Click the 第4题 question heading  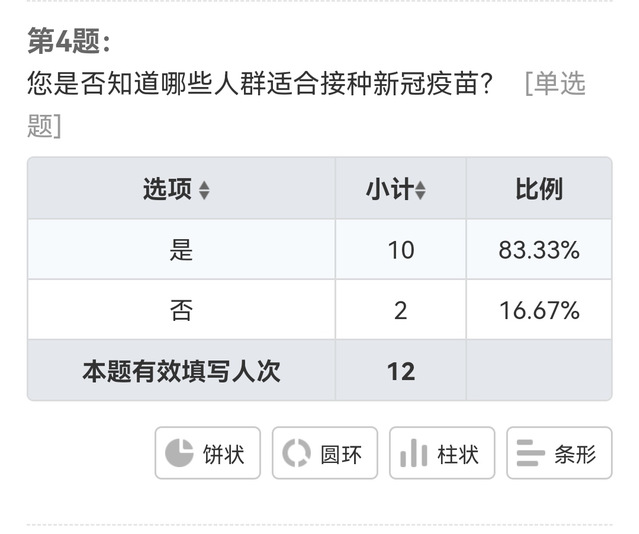click(68, 41)
